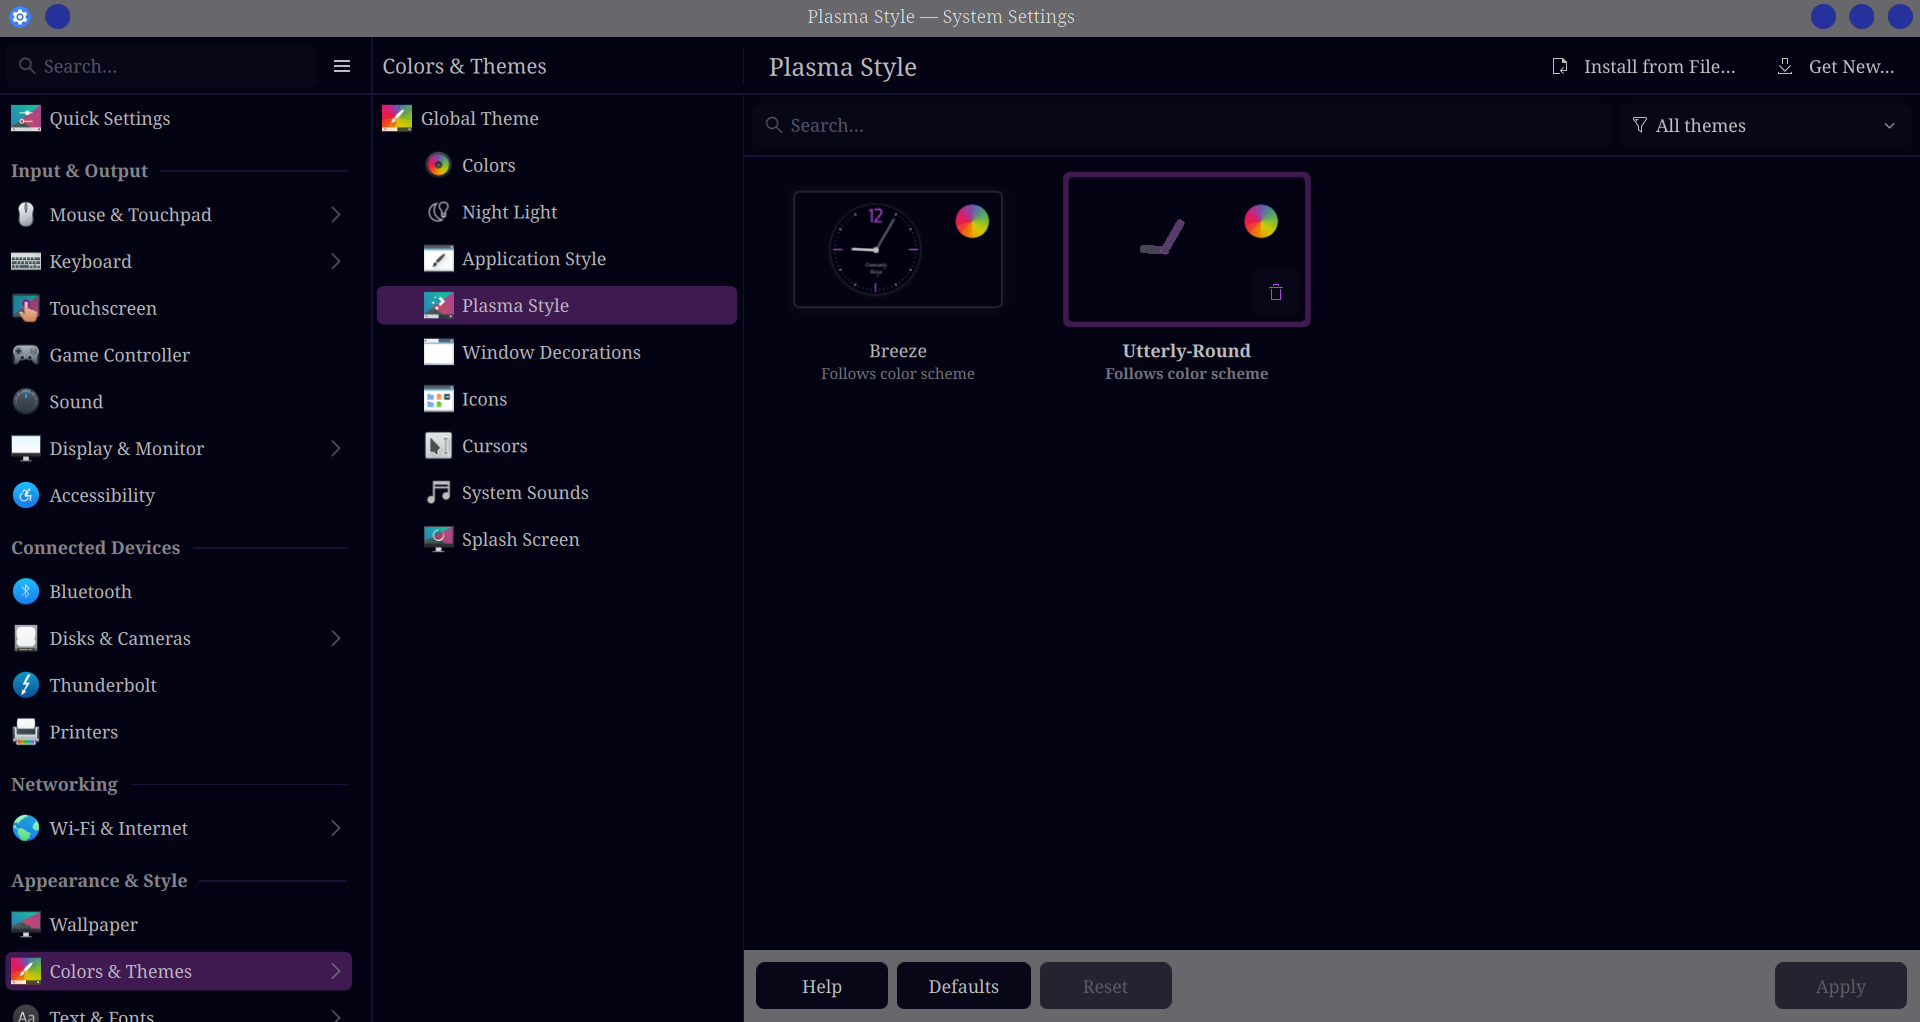
Task: Select the Breeze theme thumbnail
Action: 898,249
